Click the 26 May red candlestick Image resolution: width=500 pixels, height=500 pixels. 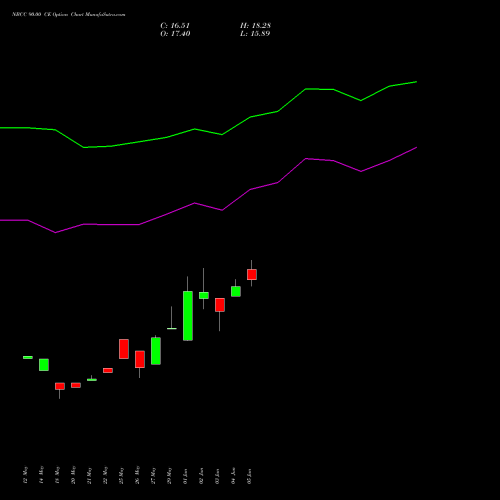click(140, 359)
